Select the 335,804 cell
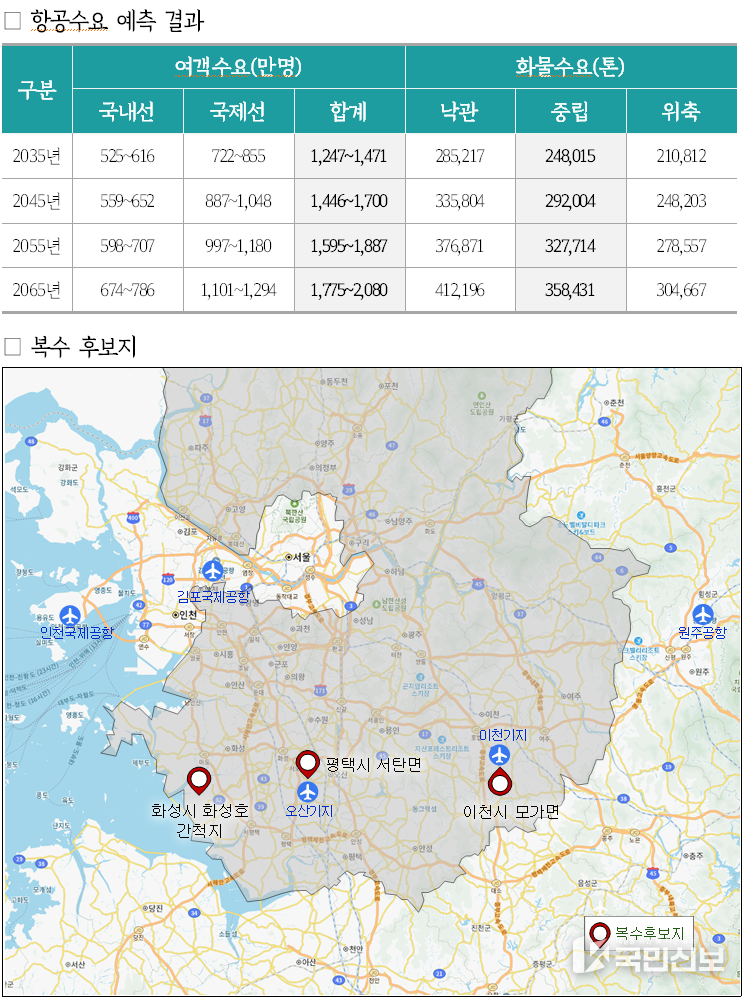Image resolution: width=745 pixels, height=999 pixels. pyautogui.click(x=460, y=201)
